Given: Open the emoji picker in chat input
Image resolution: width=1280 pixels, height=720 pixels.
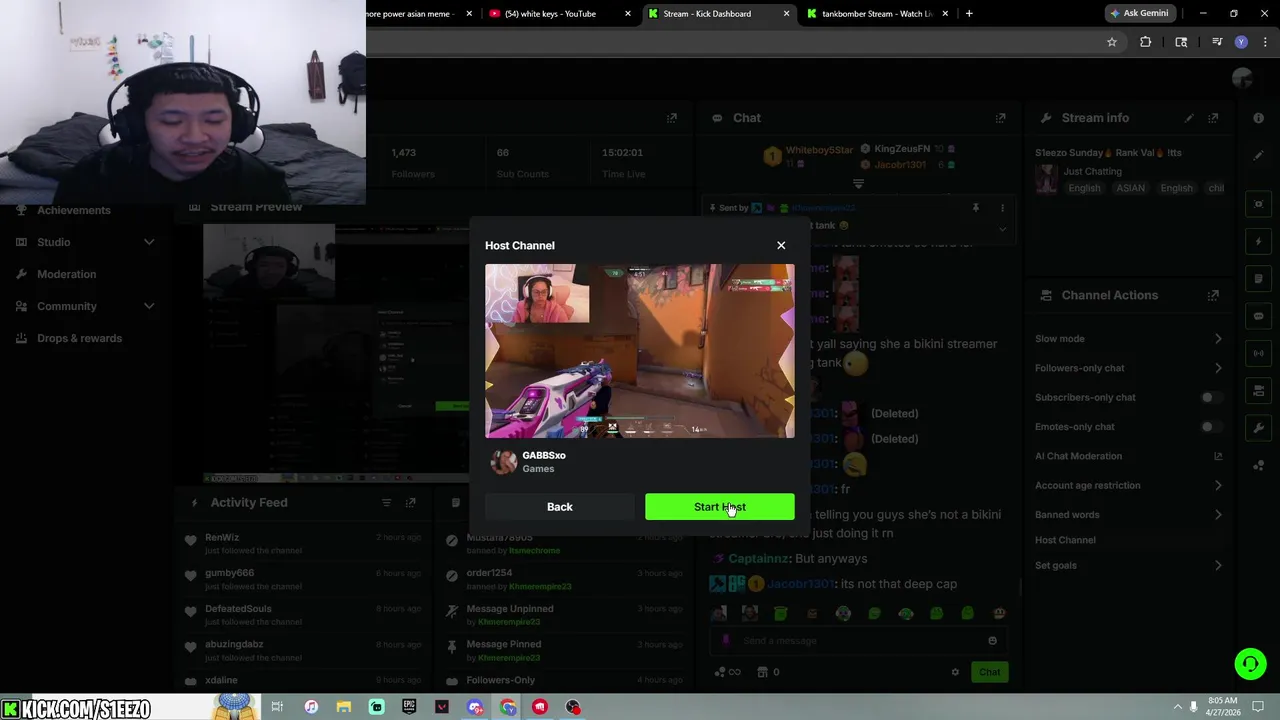Looking at the screenshot, I should 992,641.
